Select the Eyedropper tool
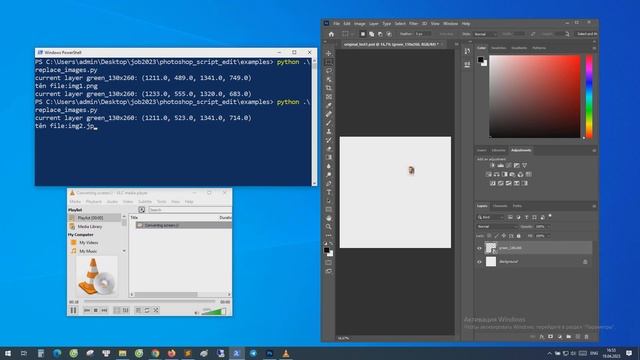The image size is (640, 360). point(329,105)
